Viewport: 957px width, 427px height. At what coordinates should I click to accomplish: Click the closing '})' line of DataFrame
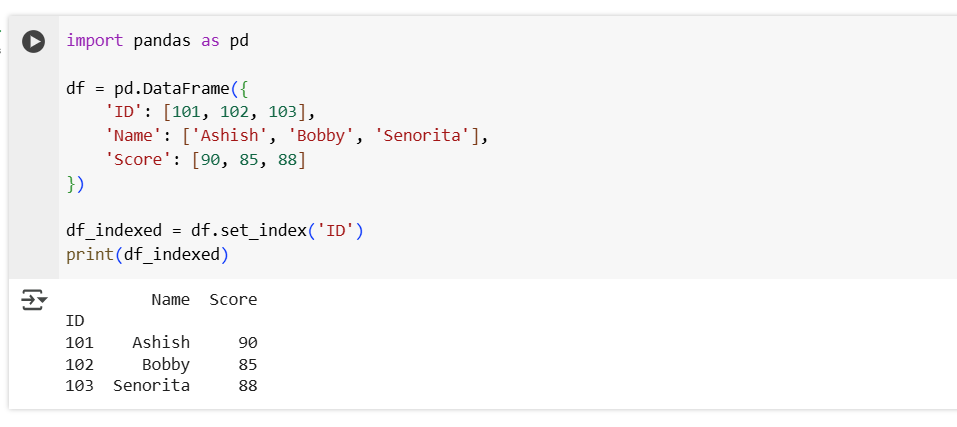tap(75, 183)
